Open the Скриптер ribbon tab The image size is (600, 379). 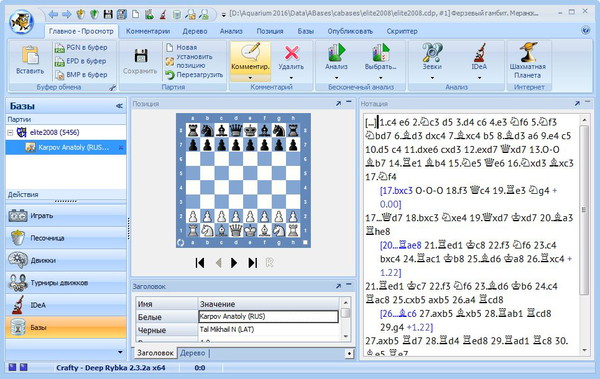click(402, 31)
